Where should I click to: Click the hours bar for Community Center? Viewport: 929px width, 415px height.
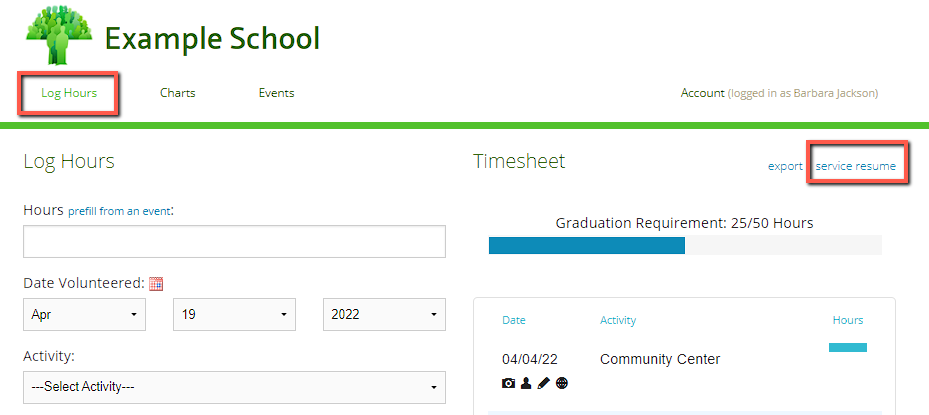pyautogui.click(x=848, y=347)
